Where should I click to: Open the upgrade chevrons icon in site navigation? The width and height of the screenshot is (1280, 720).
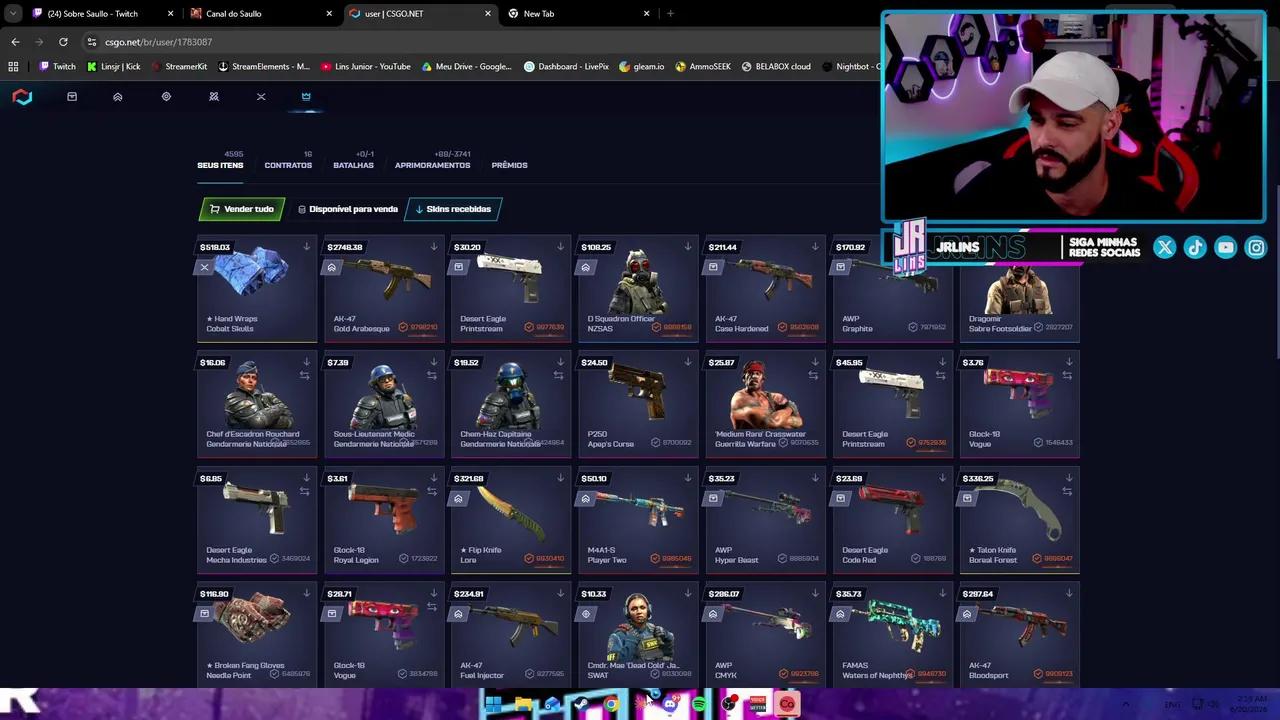(x=118, y=97)
